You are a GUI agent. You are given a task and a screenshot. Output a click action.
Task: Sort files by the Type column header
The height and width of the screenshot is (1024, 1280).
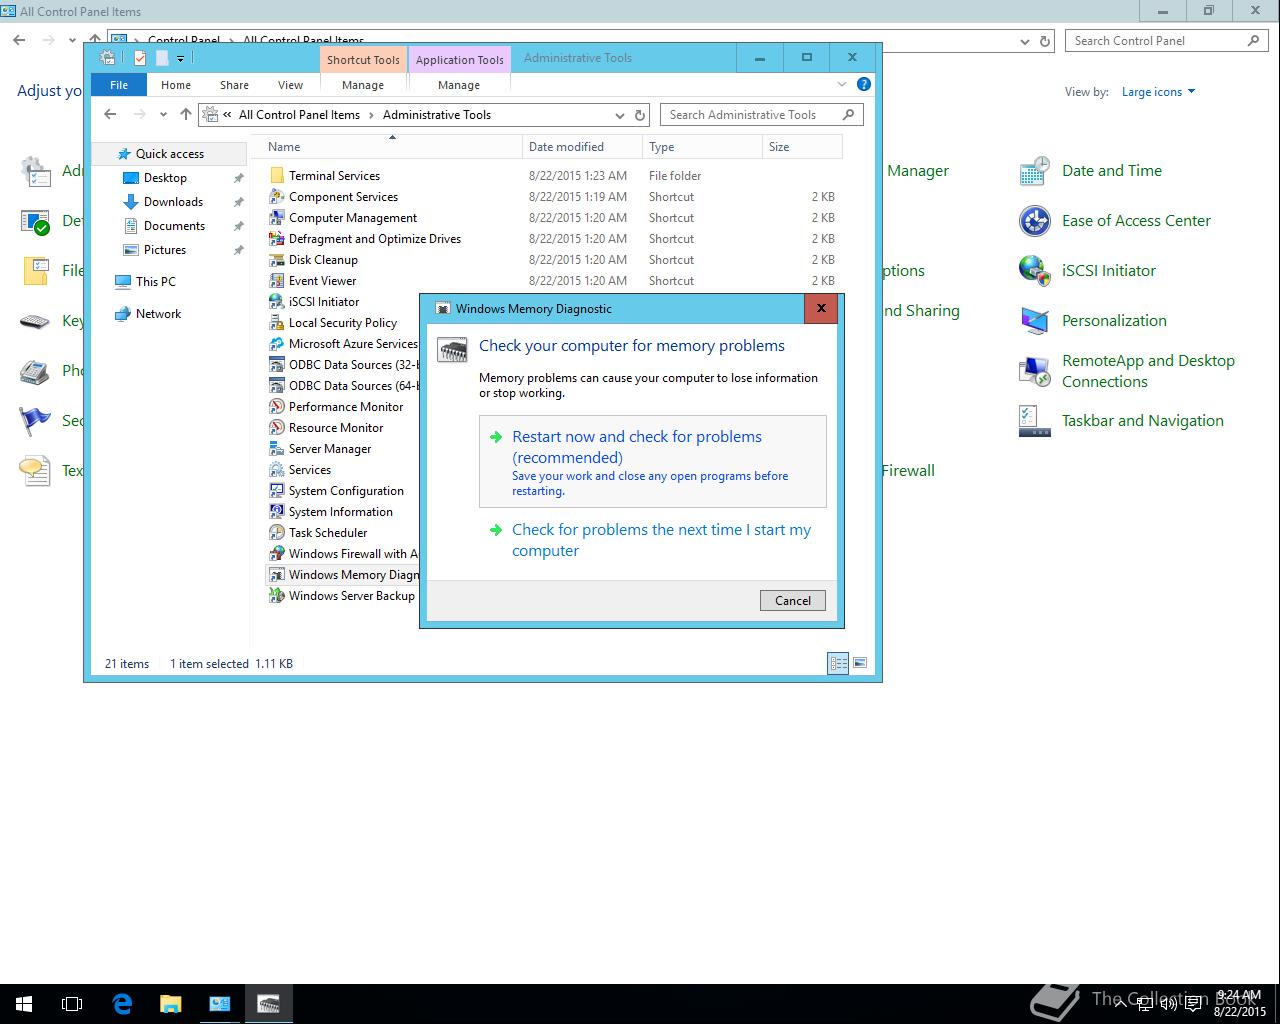pyautogui.click(x=702, y=147)
